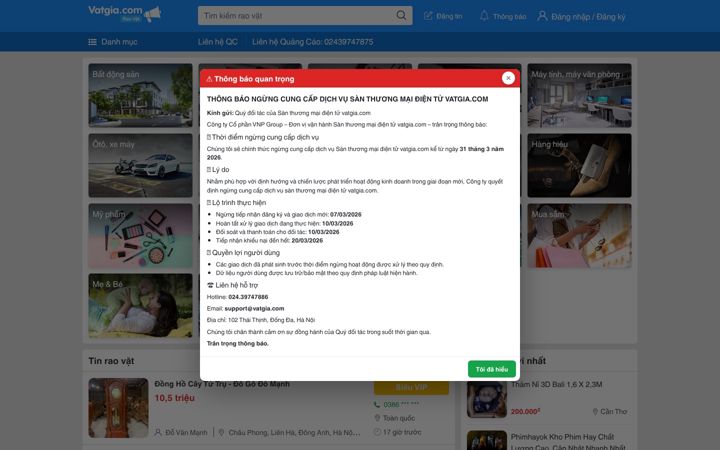The height and width of the screenshot is (450, 720).
Task: Focus the 'Tìm kiếm rao vặt' search field
Action: [x=305, y=16]
